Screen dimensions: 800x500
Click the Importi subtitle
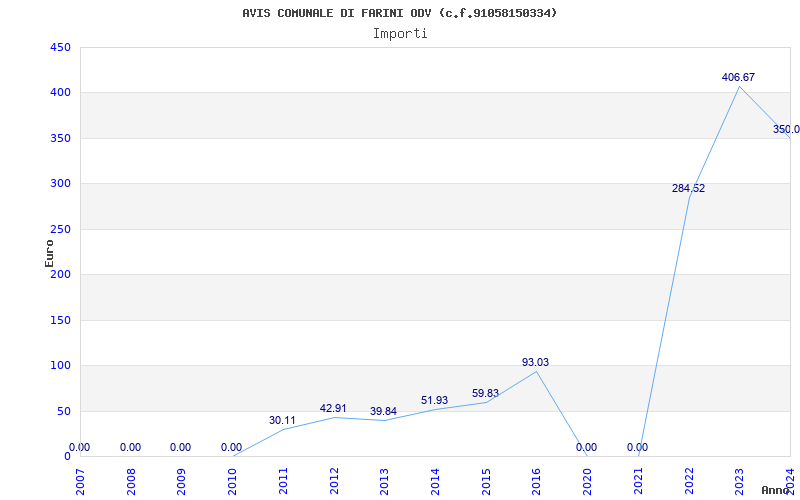[x=400, y=34]
